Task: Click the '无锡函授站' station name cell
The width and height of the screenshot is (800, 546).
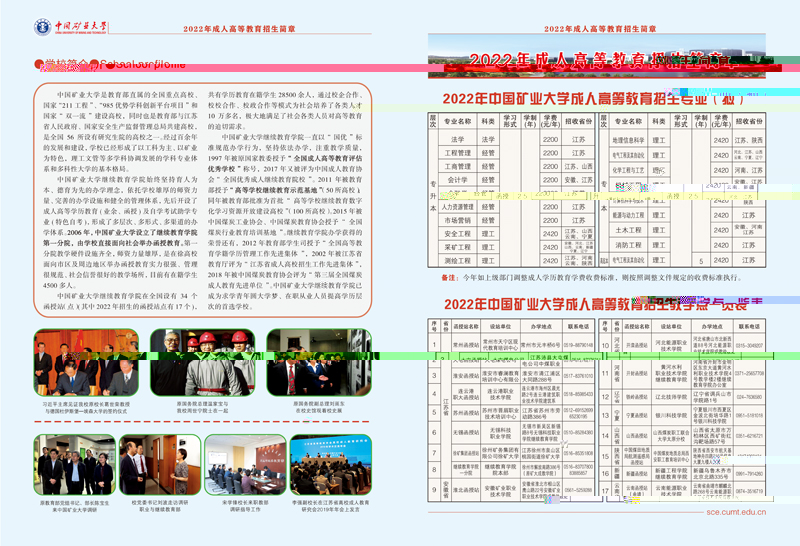Action: click(x=466, y=432)
